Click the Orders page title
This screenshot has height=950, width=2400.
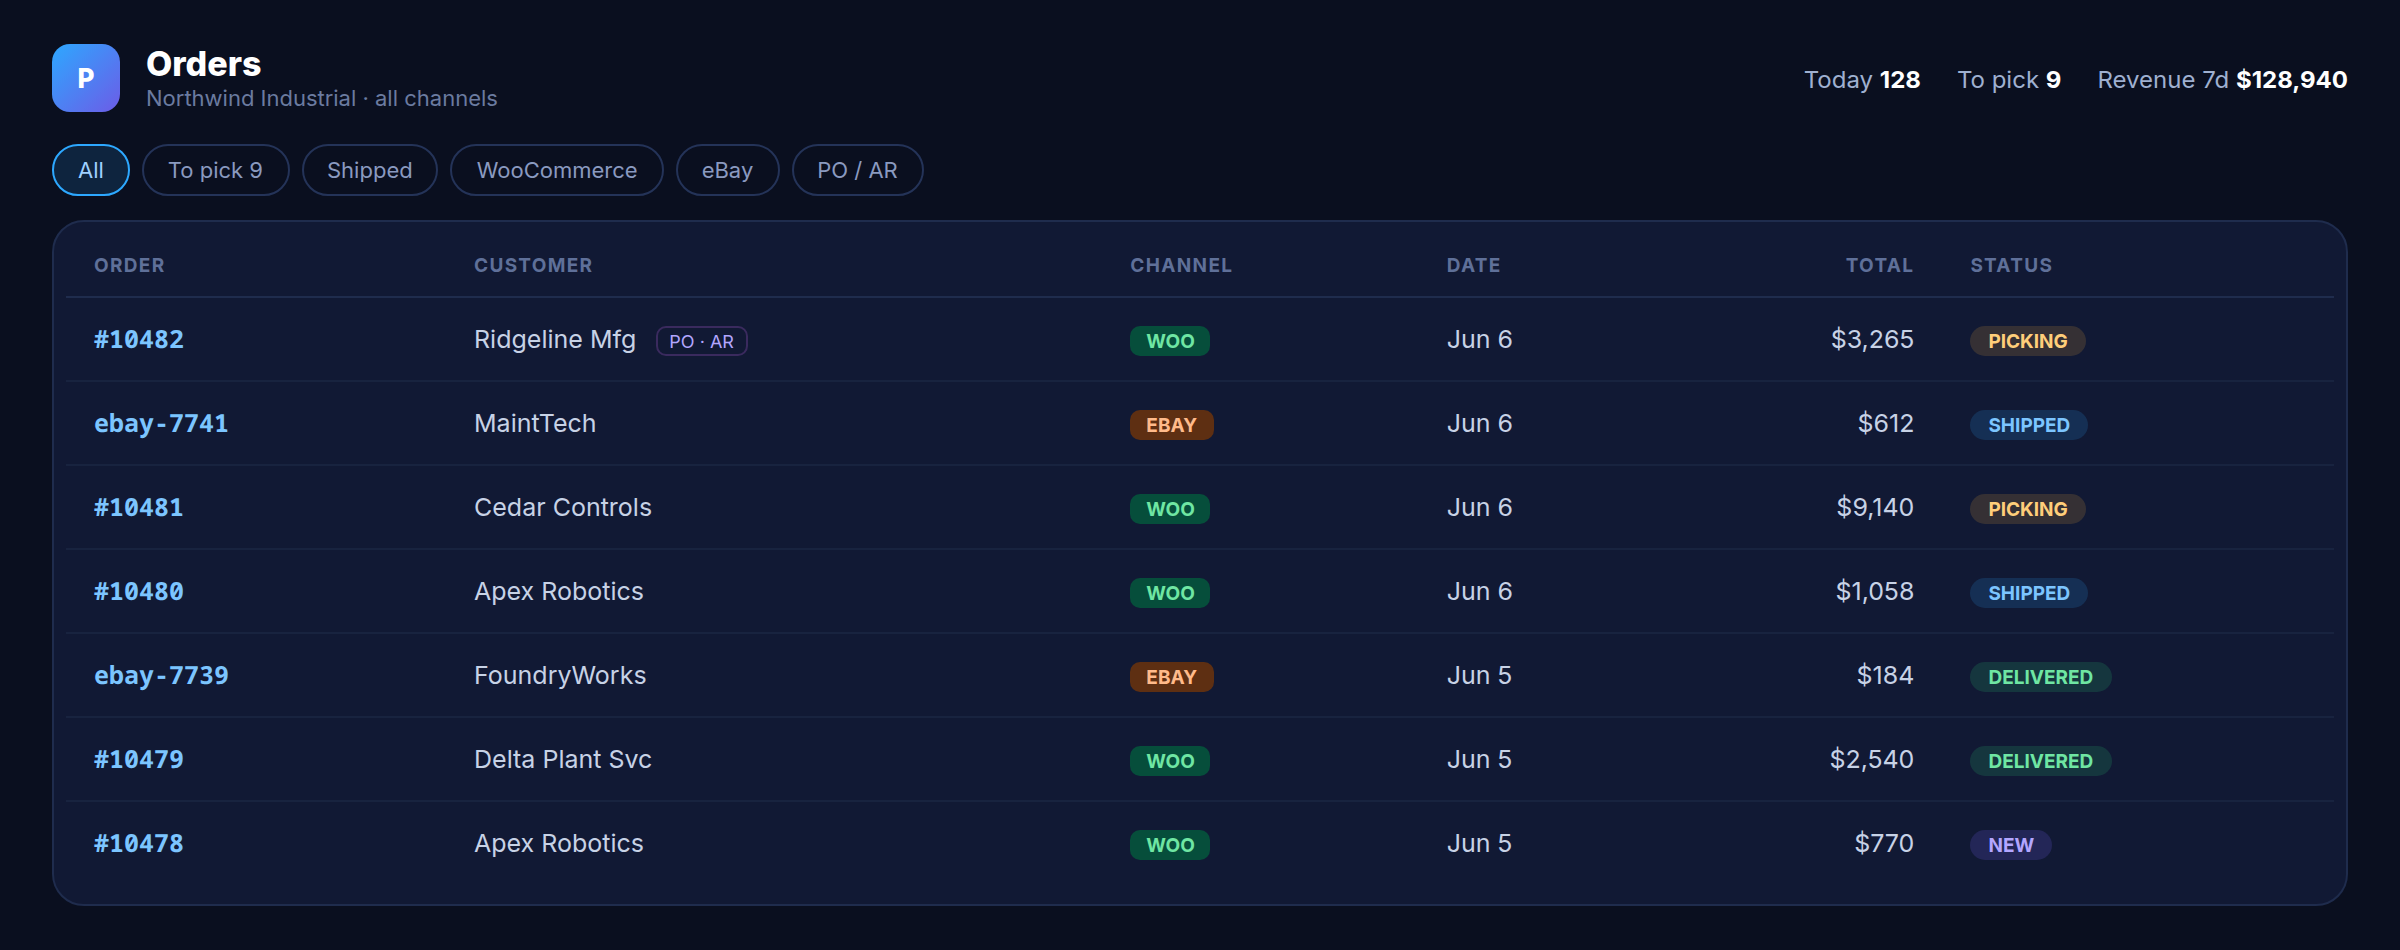point(204,64)
